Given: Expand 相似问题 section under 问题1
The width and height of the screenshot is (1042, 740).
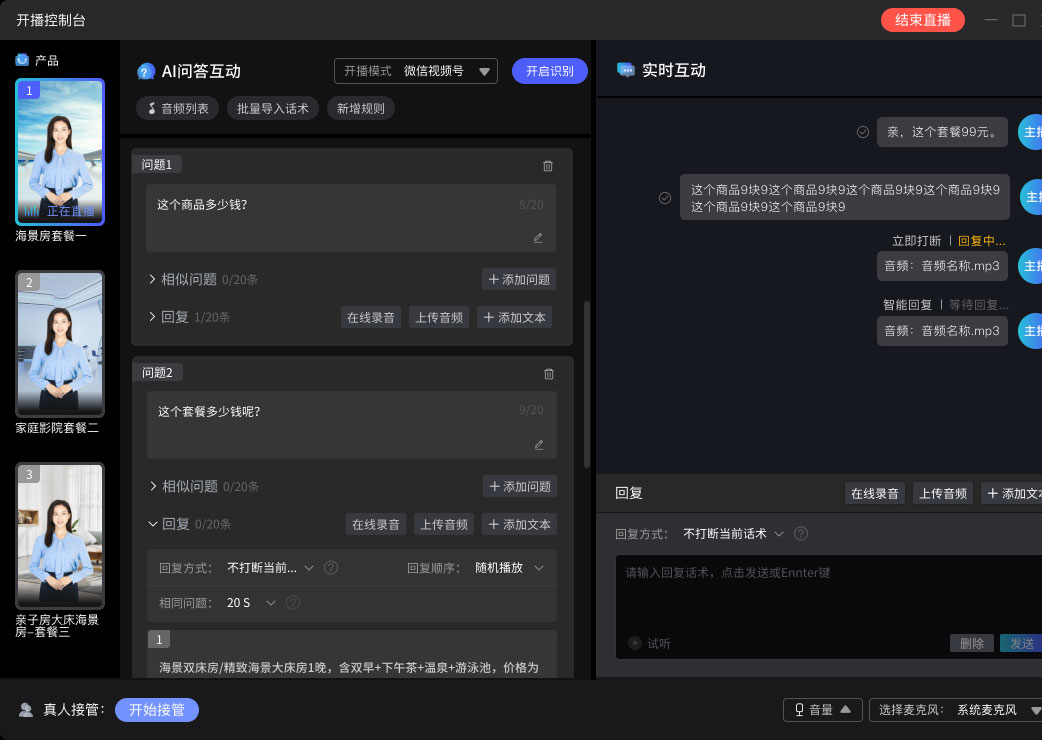Looking at the screenshot, I should [153, 279].
